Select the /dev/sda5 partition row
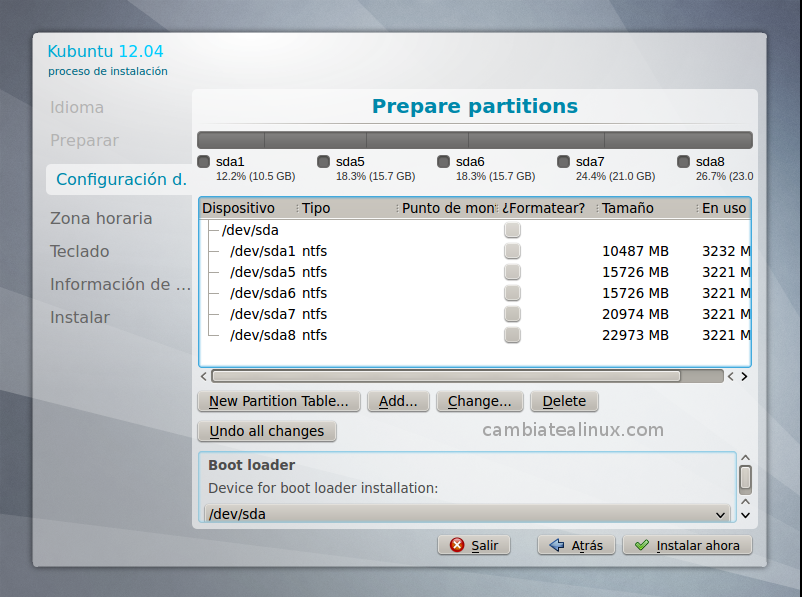 pos(475,272)
